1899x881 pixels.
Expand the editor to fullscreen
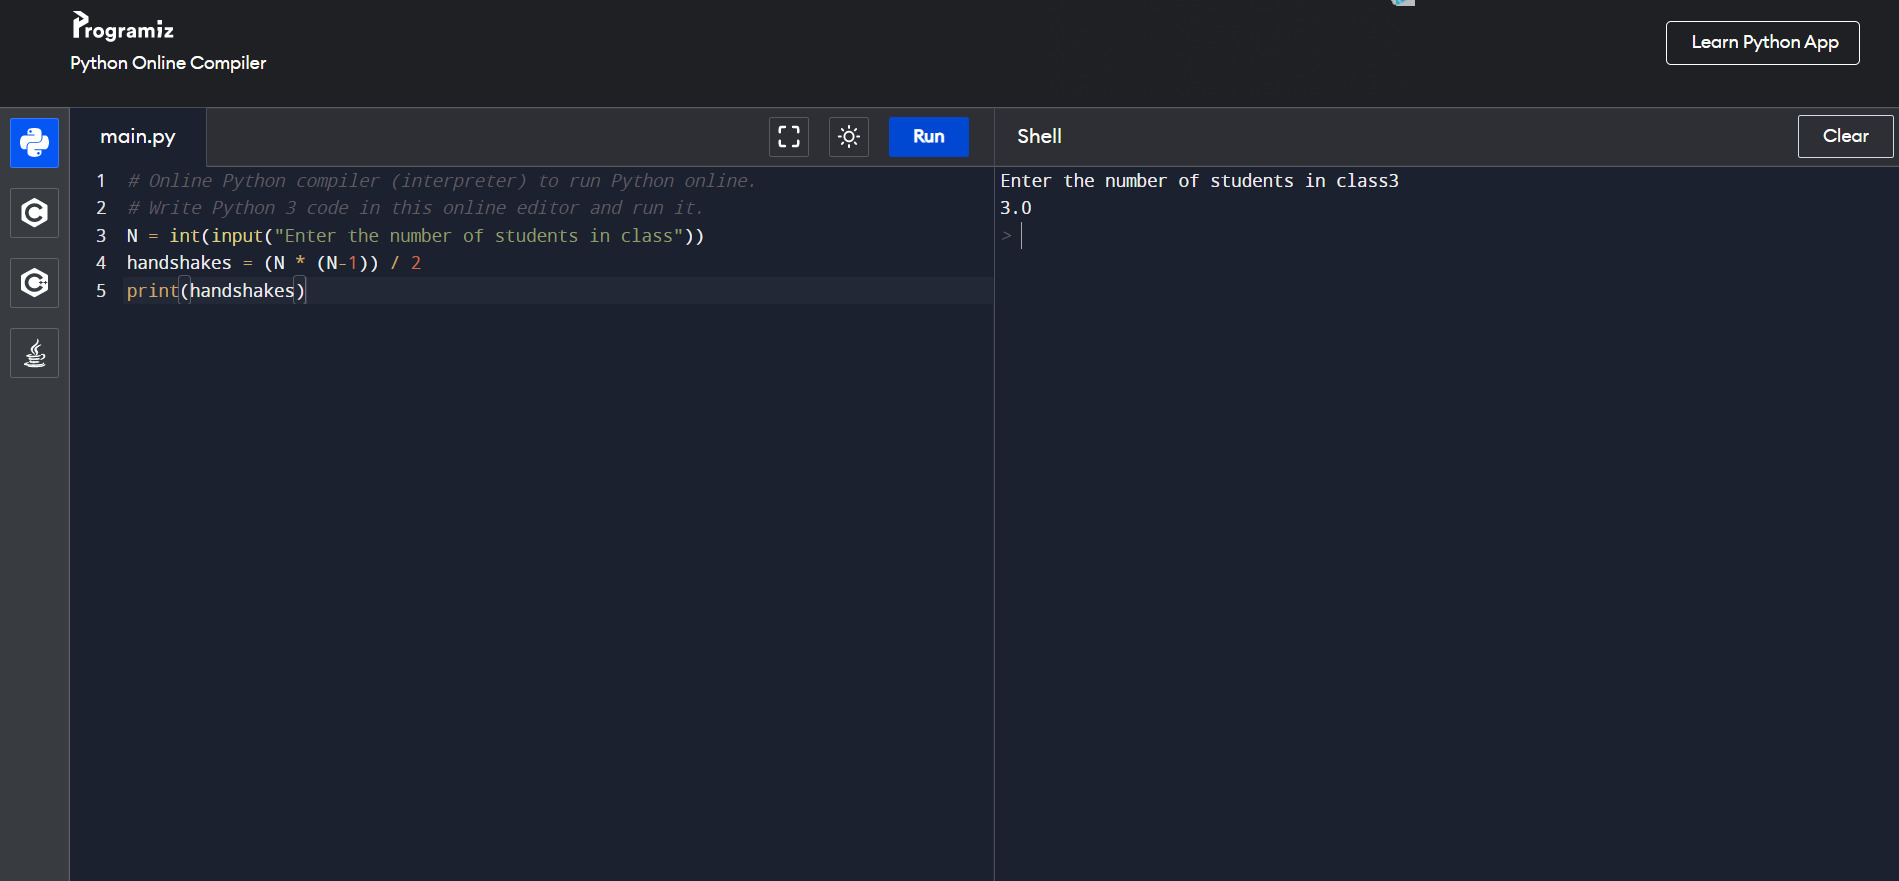tap(788, 137)
